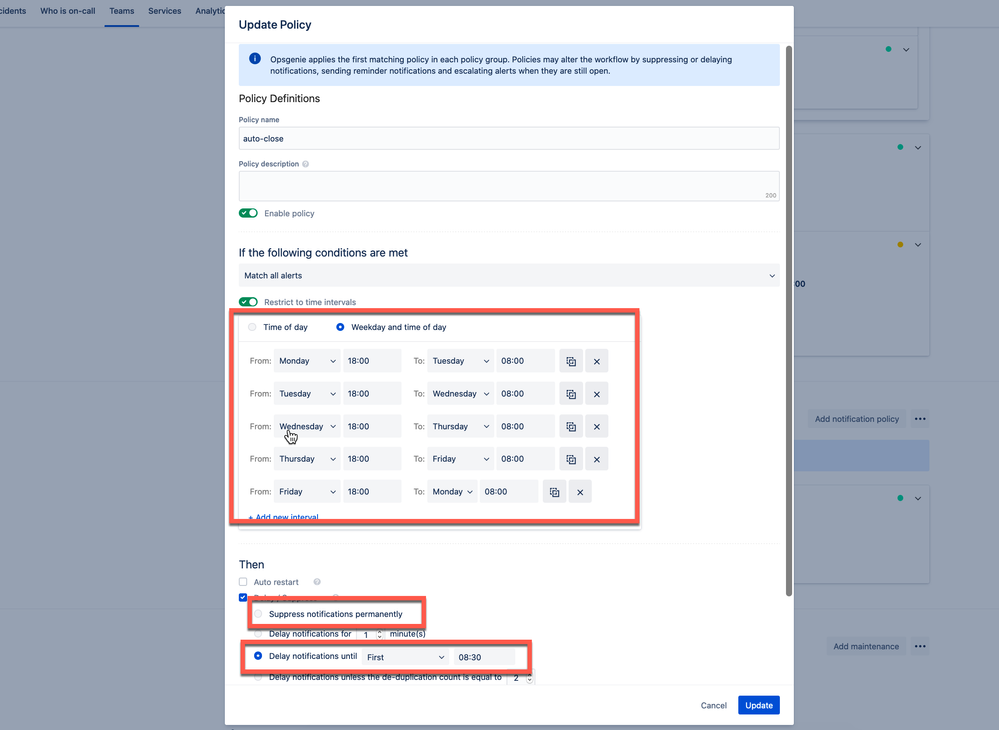
Task: Open From day dropdown showing Wednesday
Action: [306, 427]
